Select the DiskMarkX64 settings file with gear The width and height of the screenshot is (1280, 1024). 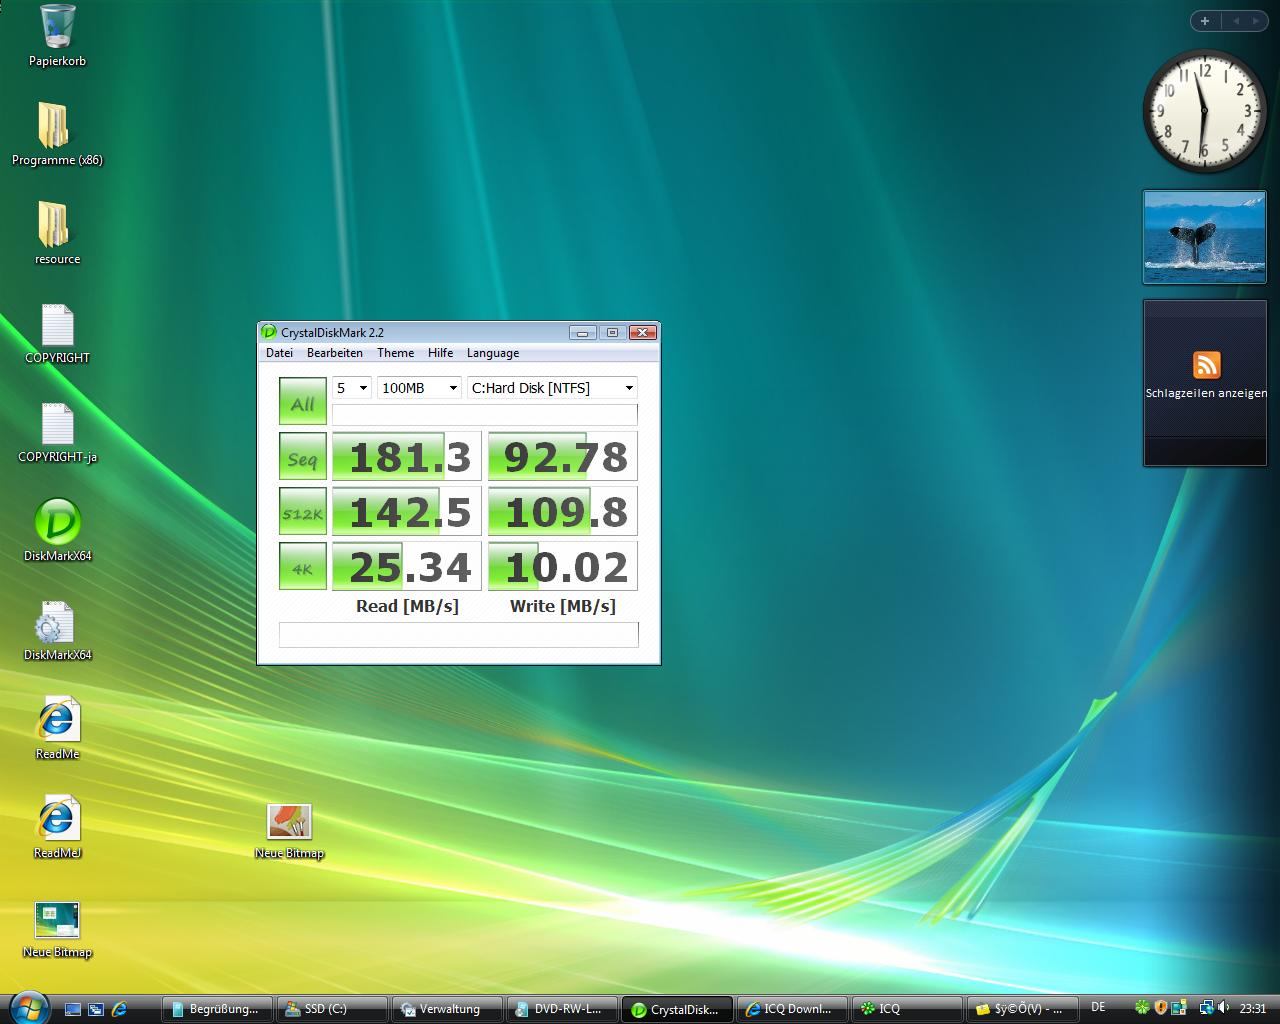[55, 622]
